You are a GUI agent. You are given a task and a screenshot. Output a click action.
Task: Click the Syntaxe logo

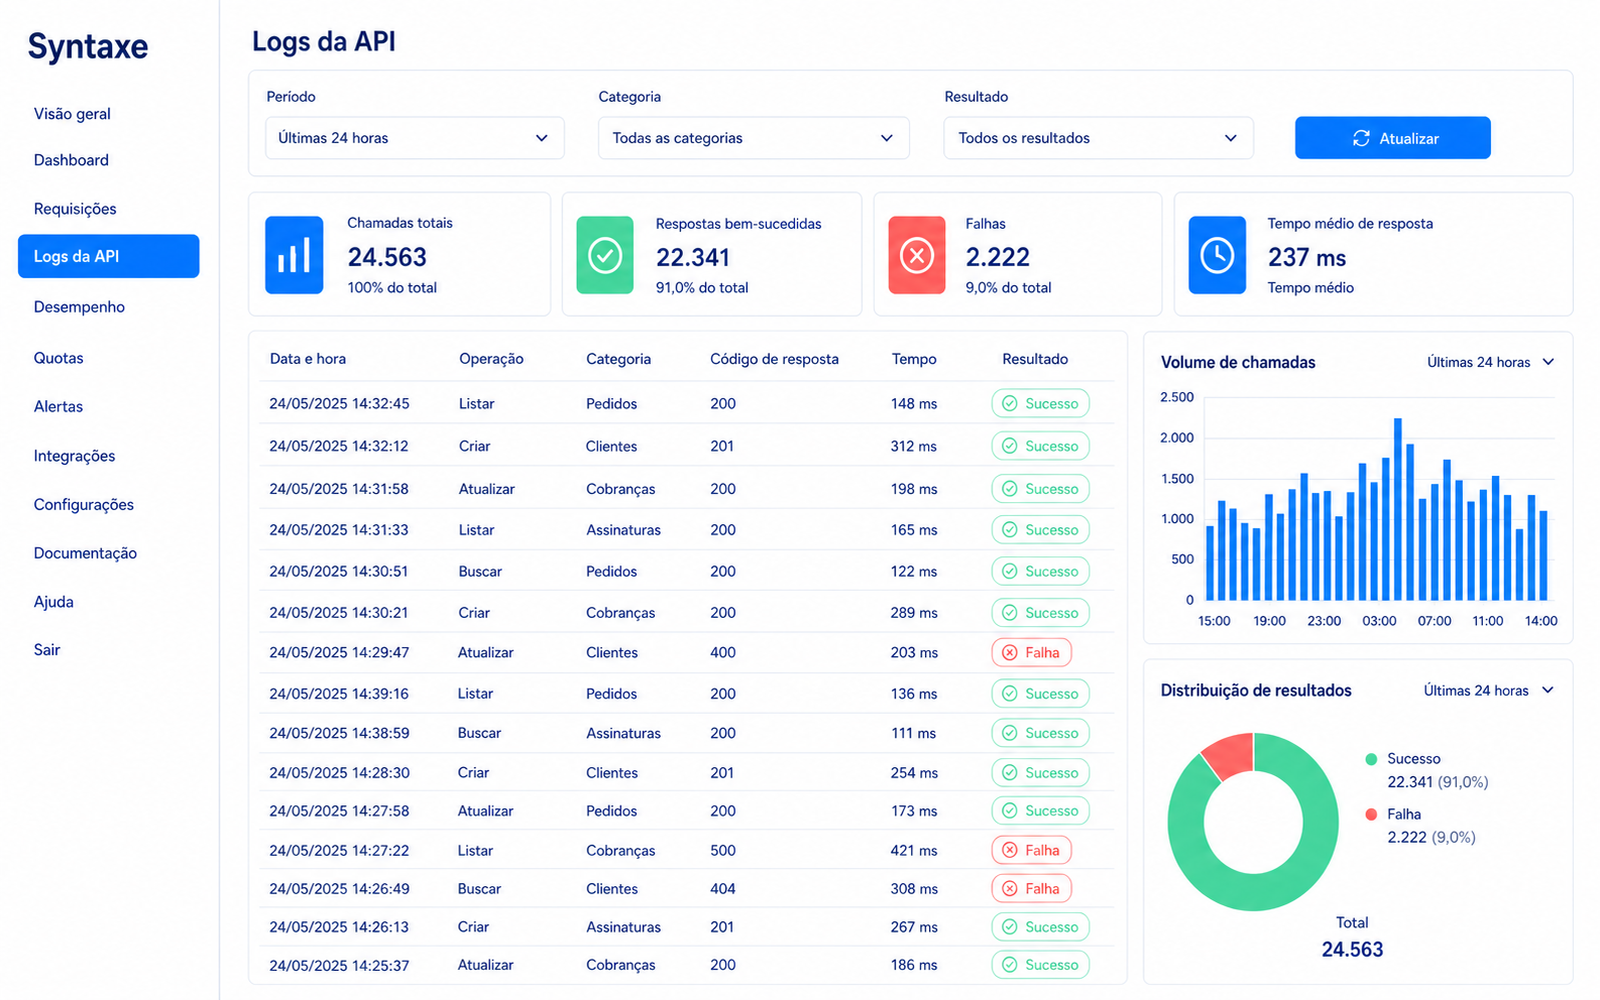pos(88,47)
